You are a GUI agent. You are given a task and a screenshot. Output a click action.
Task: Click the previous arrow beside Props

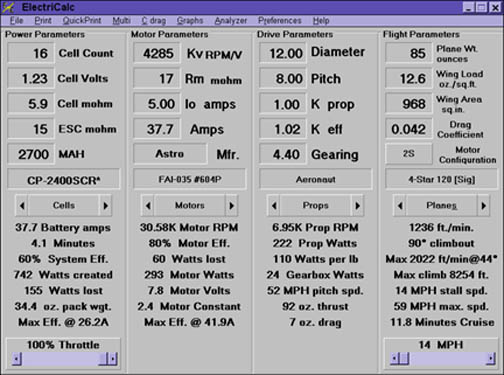coord(274,206)
